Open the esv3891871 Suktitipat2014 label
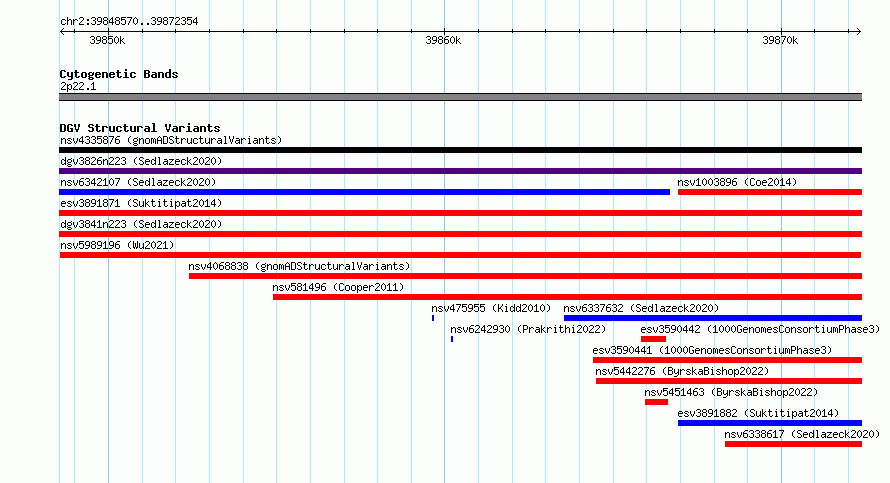The width and height of the screenshot is (890, 483). [x=141, y=203]
